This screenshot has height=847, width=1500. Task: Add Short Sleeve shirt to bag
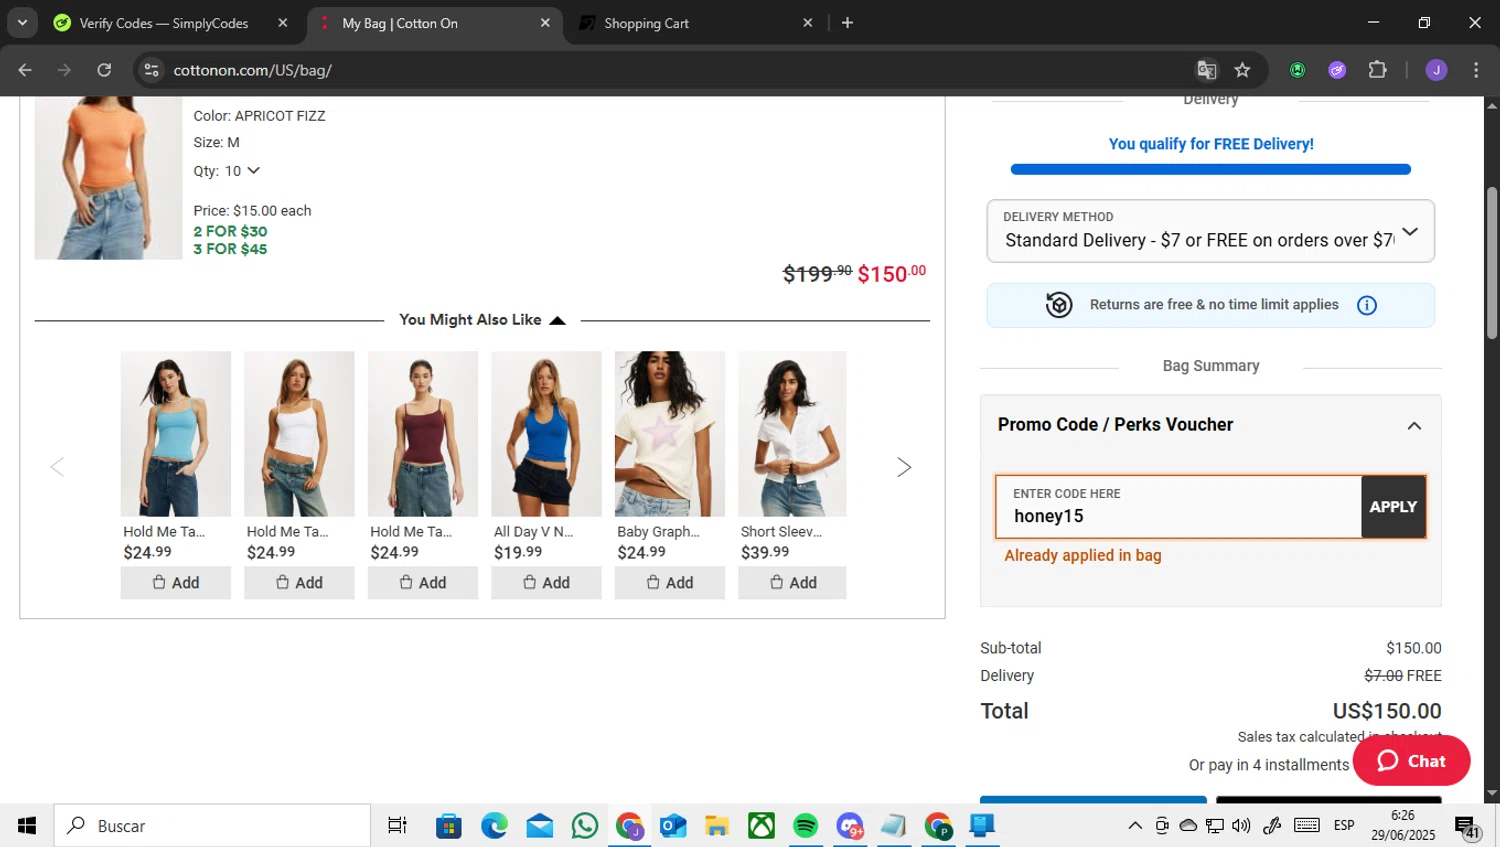tap(792, 583)
